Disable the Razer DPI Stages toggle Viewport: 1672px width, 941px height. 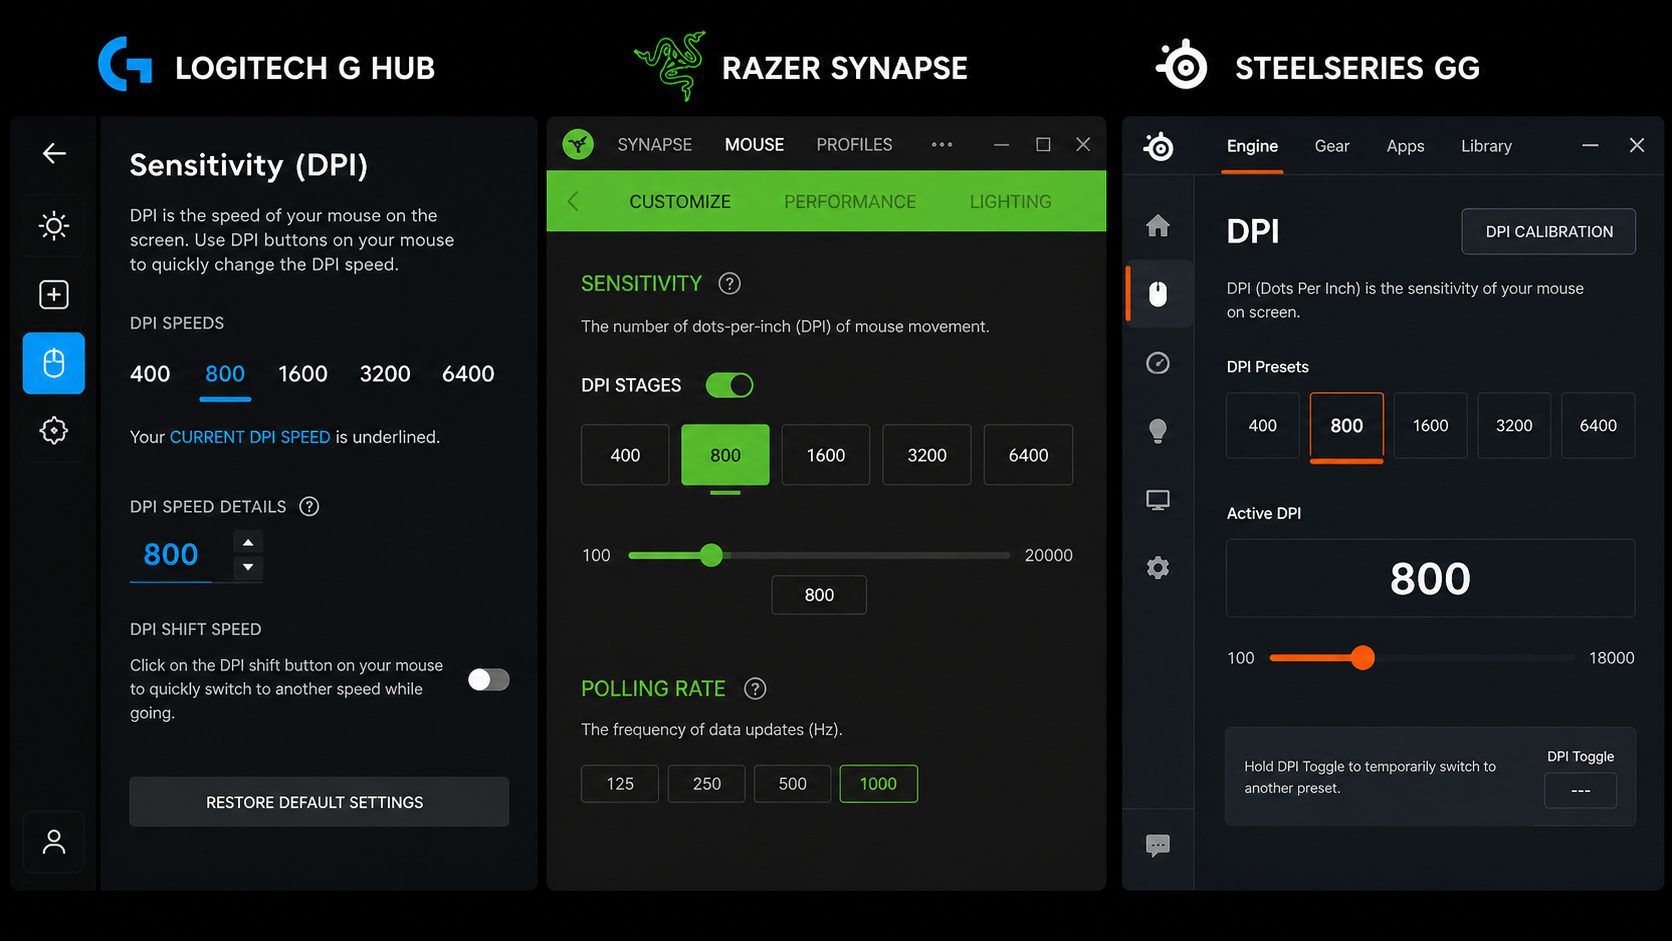coord(729,385)
